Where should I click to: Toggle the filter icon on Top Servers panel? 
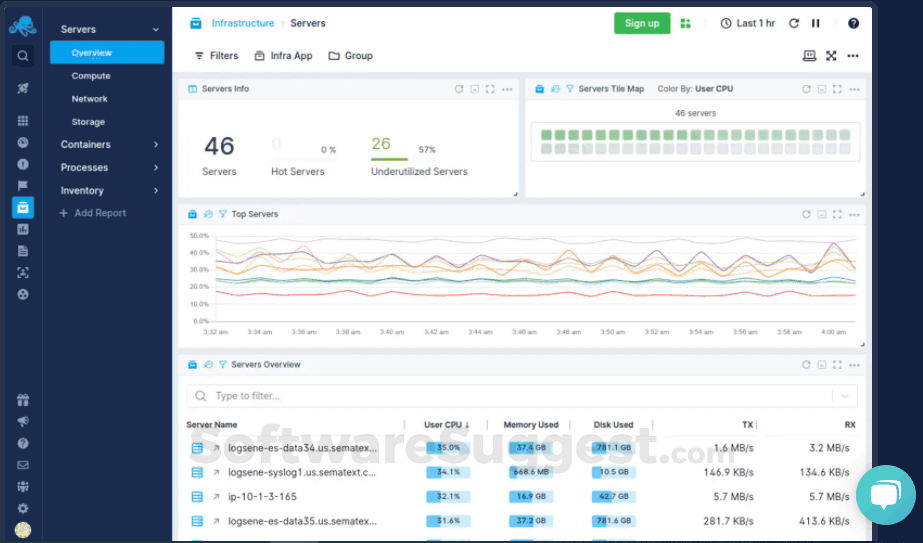223,214
